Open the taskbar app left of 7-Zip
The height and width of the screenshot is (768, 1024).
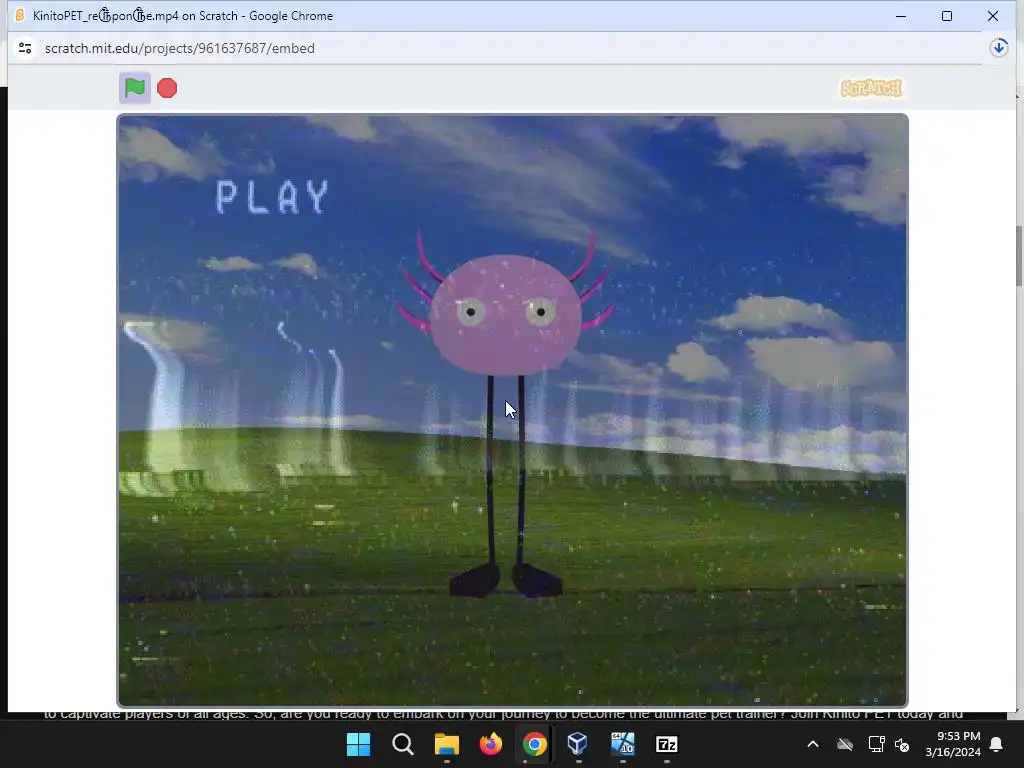[x=622, y=744]
